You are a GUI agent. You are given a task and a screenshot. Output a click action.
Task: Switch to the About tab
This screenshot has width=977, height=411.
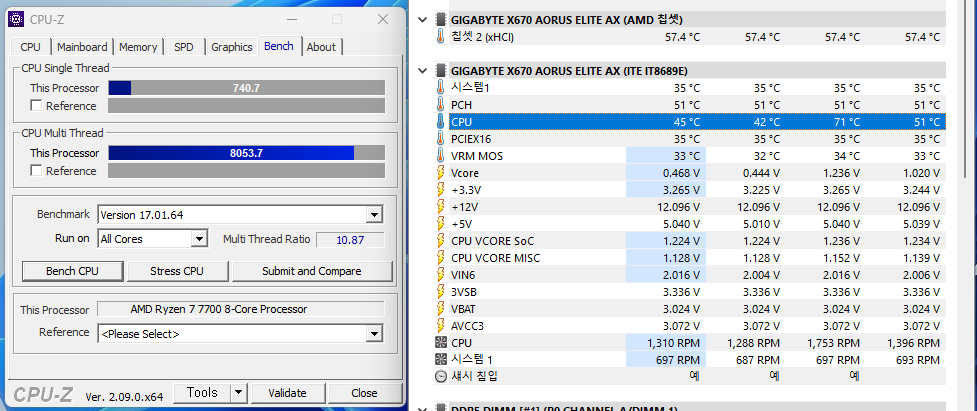pyautogui.click(x=322, y=47)
